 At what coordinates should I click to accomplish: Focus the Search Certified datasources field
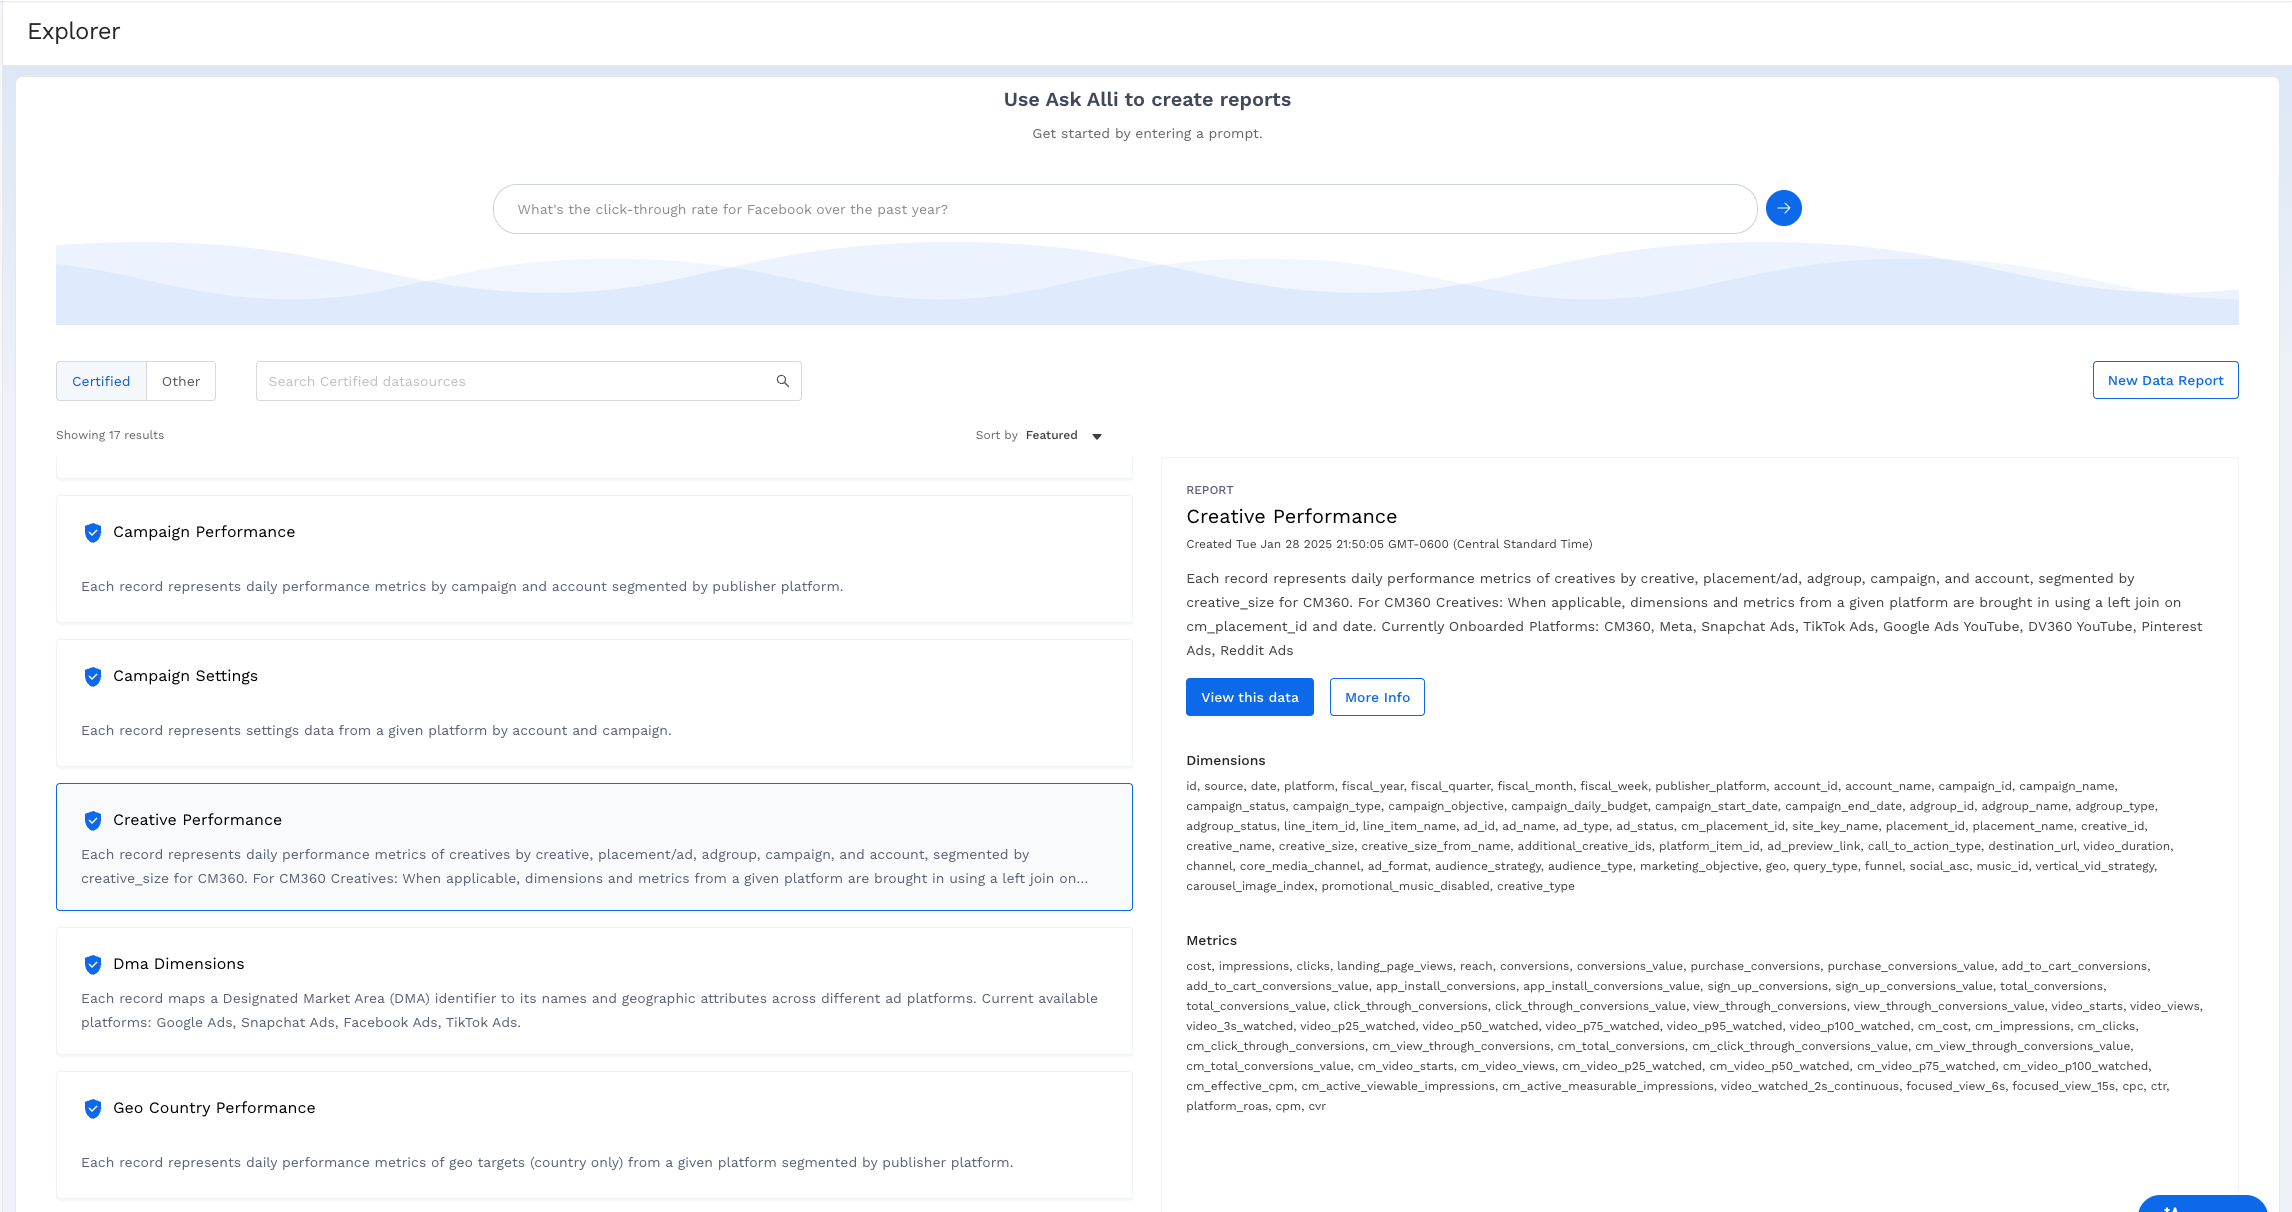click(x=515, y=381)
